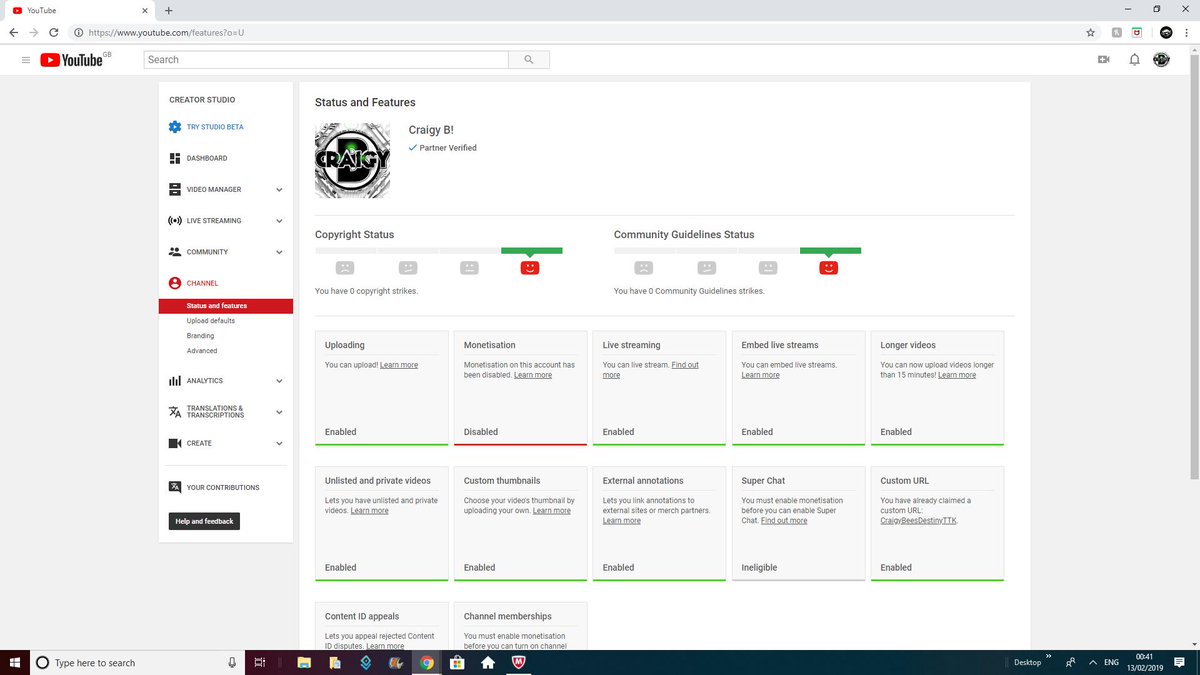Click the Channel person icon

[175, 283]
